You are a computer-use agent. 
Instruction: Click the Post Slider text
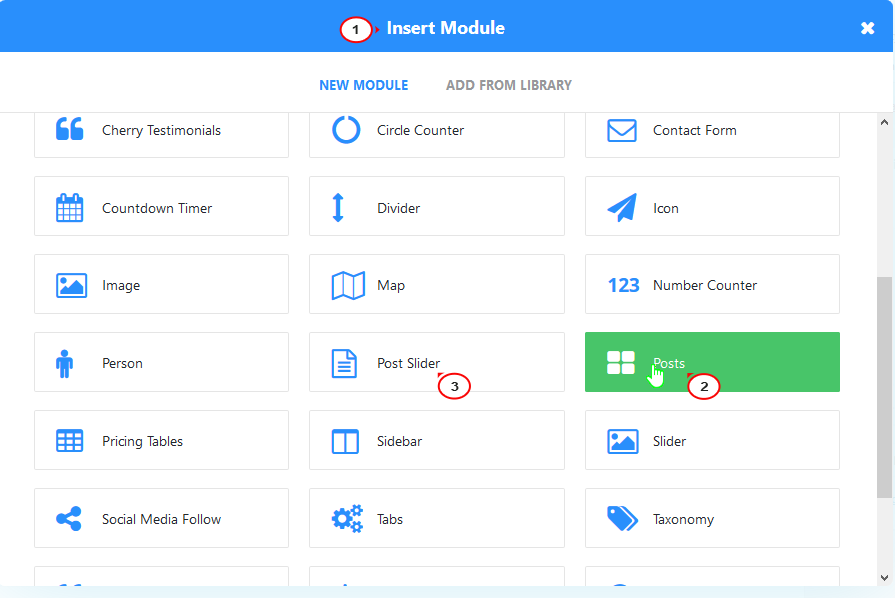pyautogui.click(x=409, y=363)
